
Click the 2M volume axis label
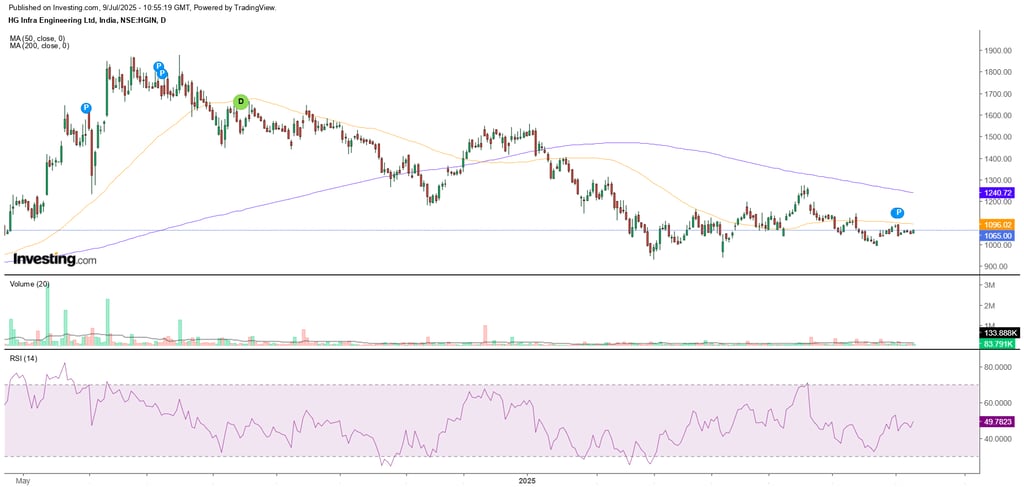pos(990,306)
